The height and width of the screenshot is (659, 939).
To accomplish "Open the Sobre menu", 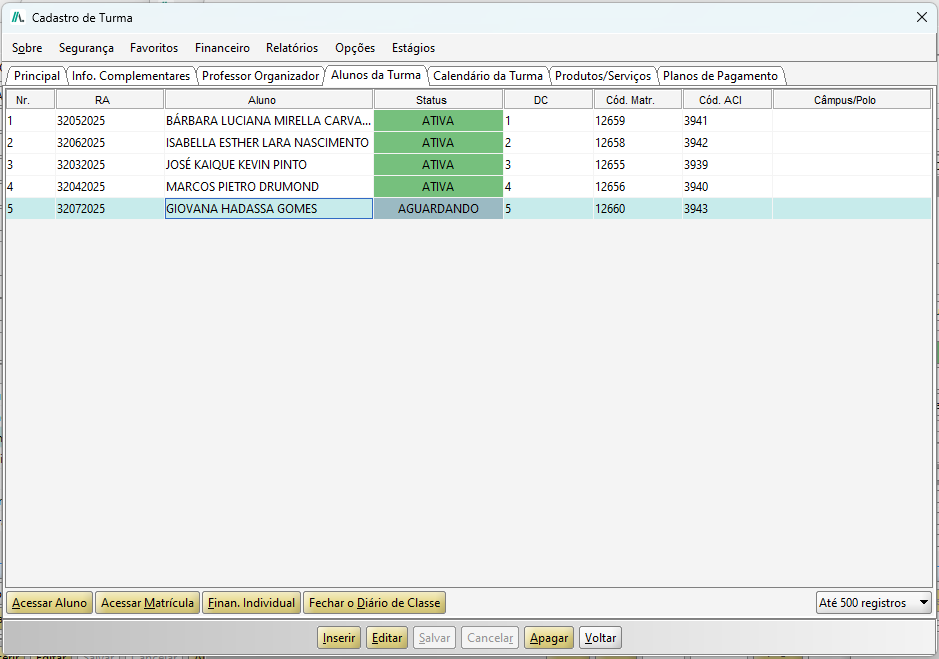I will (27, 48).
